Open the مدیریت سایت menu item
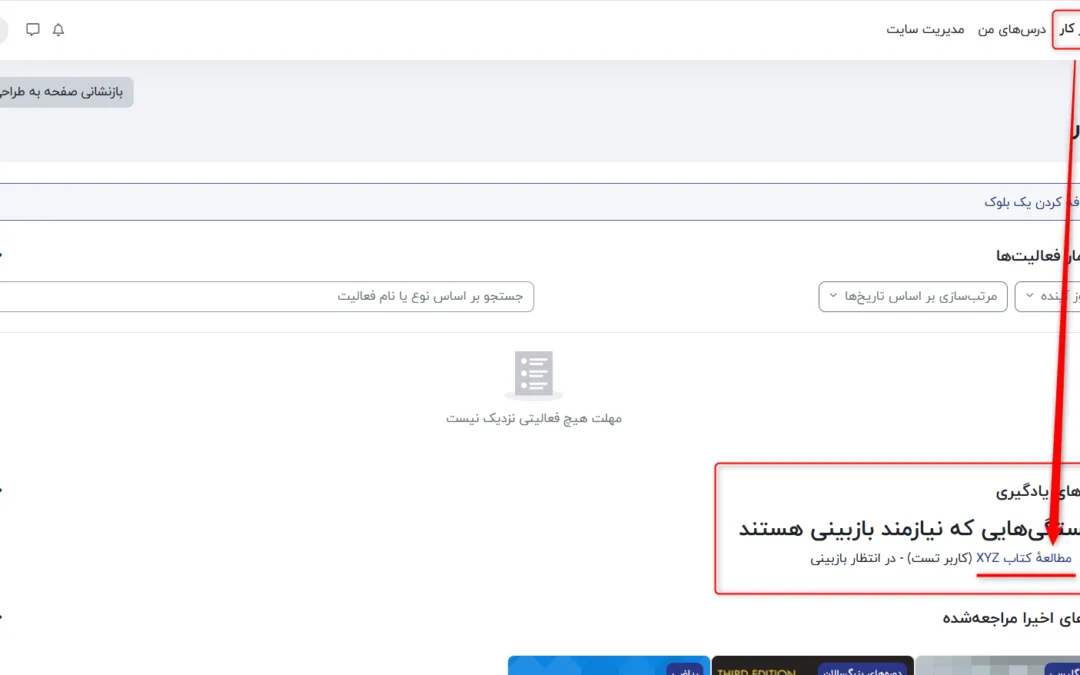This screenshot has height=675, width=1080. click(925, 30)
